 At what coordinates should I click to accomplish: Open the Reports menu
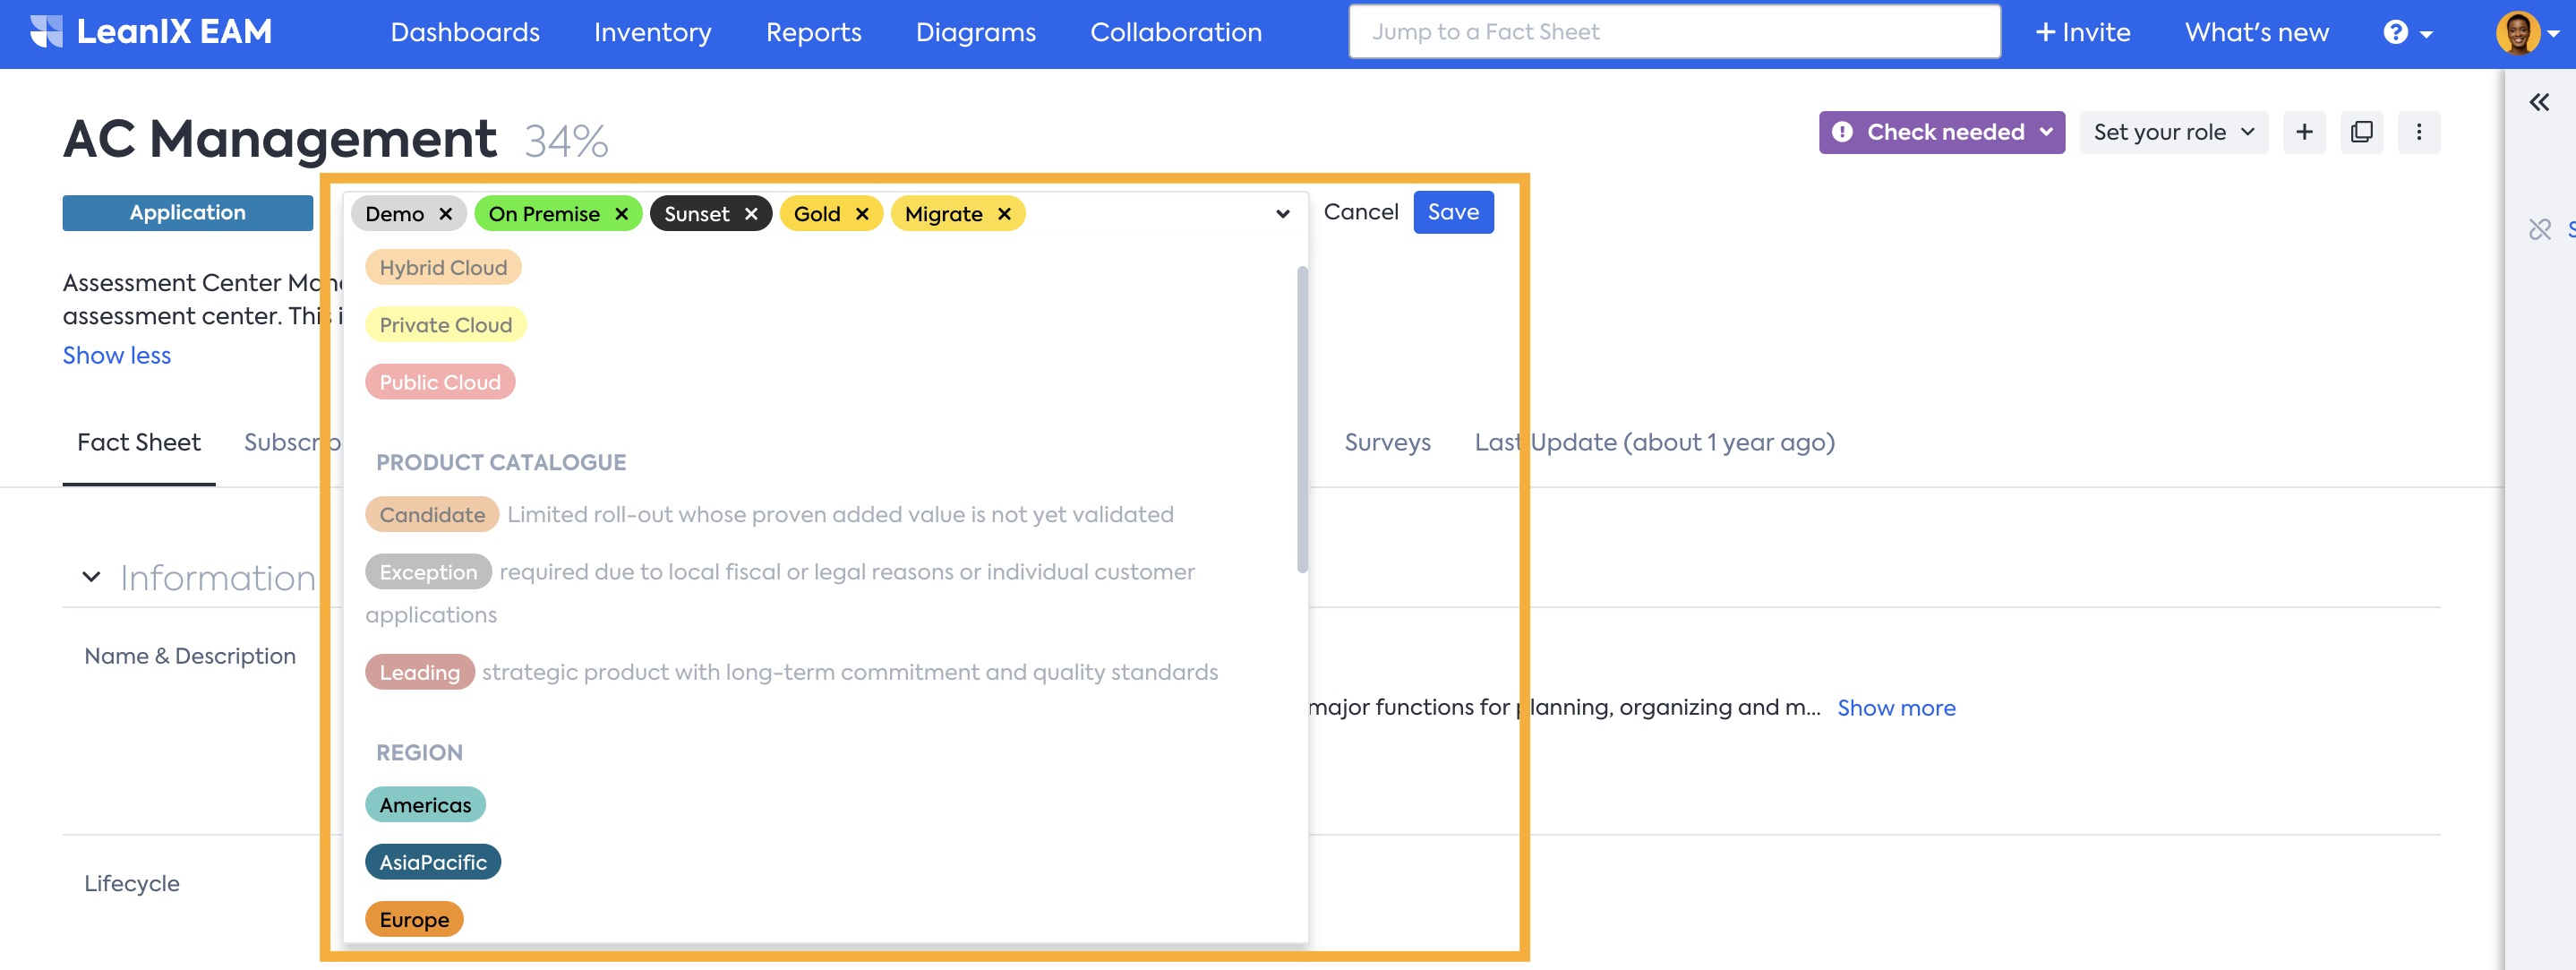coord(813,33)
